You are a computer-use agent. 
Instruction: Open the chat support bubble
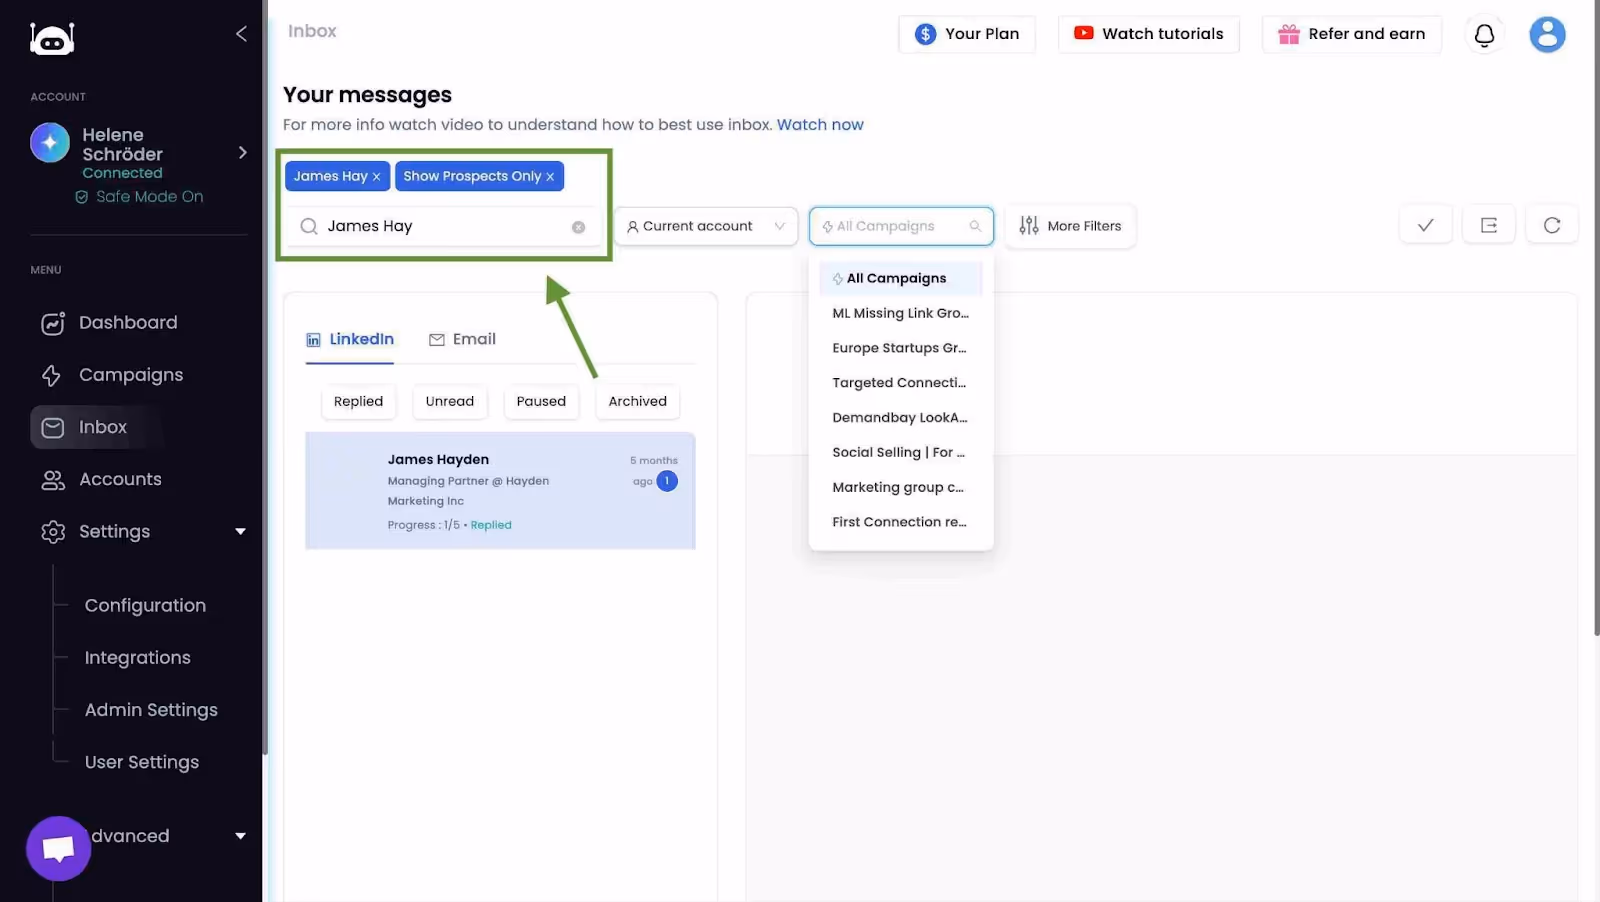point(57,847)
